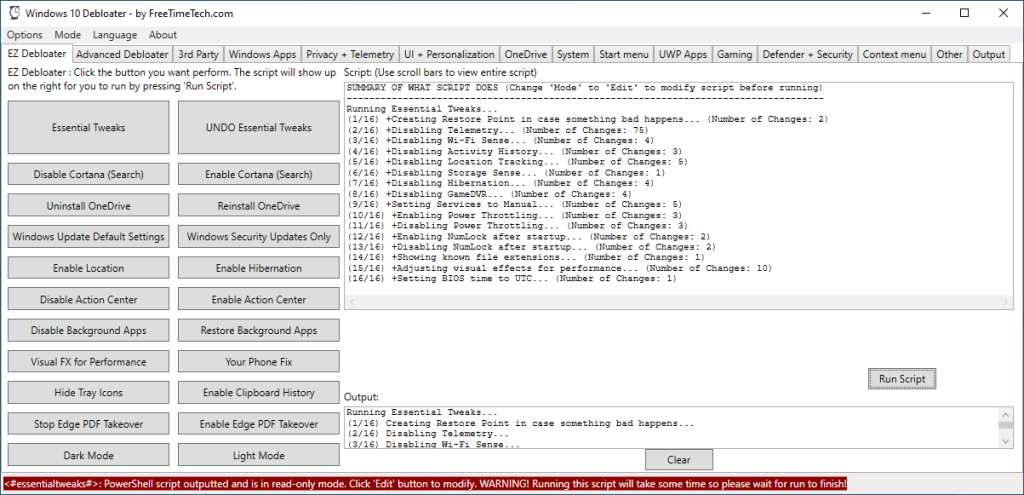
Task: Switch to the Advanced Debloater tab
Action: (x=122, y=55)
